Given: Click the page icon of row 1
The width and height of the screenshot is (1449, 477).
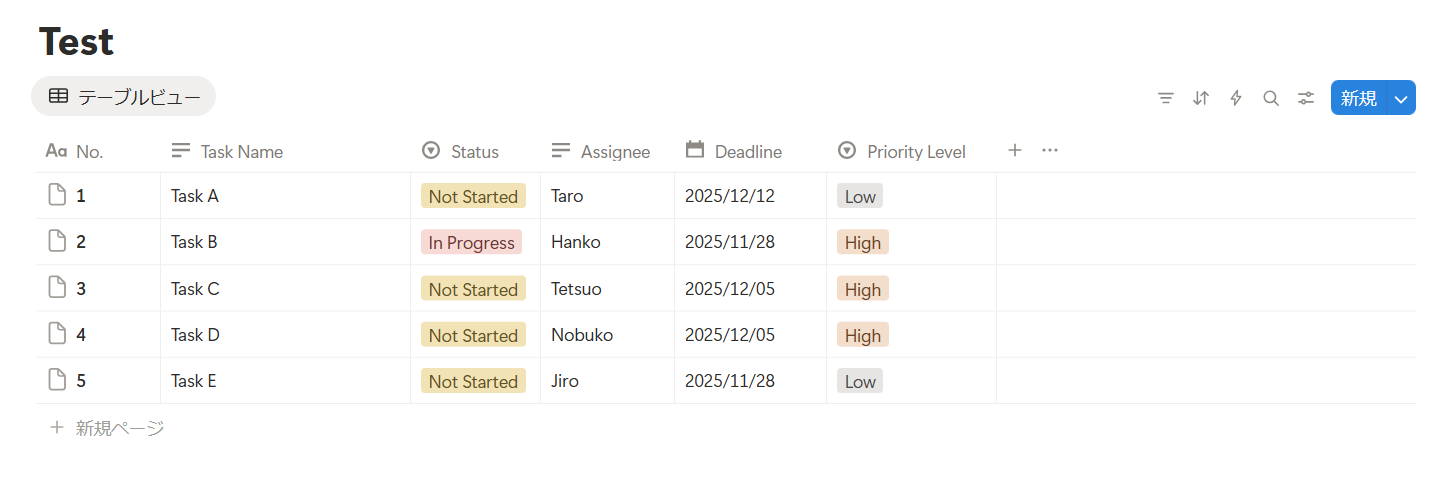Looking at the screenshot, I should 57,195.
